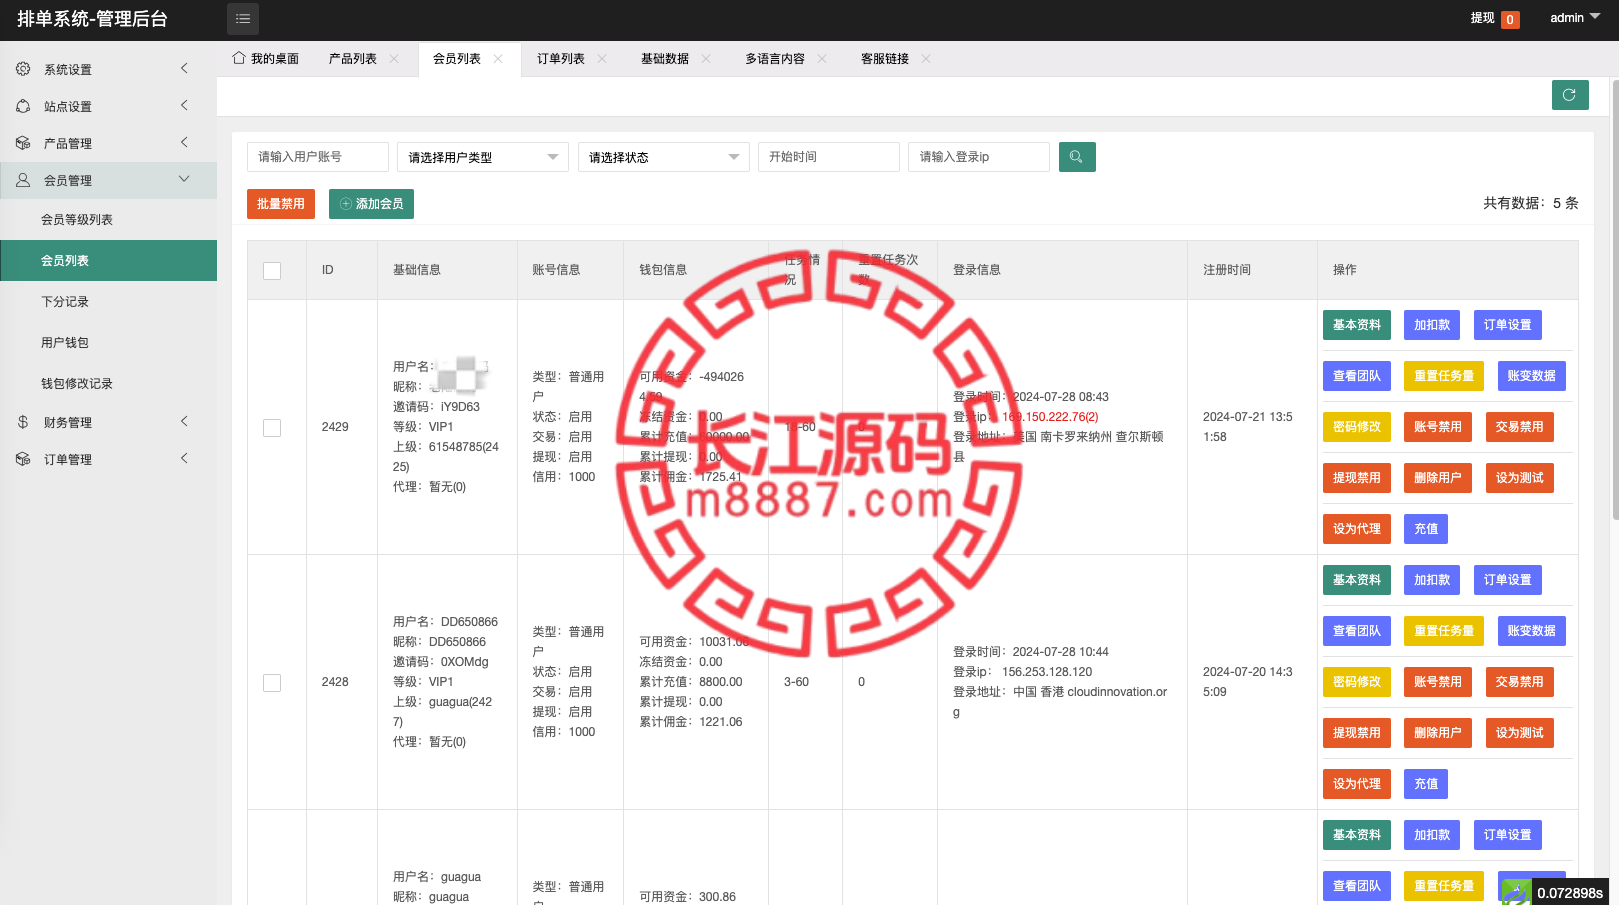Click the search magnifier icon button
Viewport: 1619px width, 905px height.
[x=1077, y=157]
